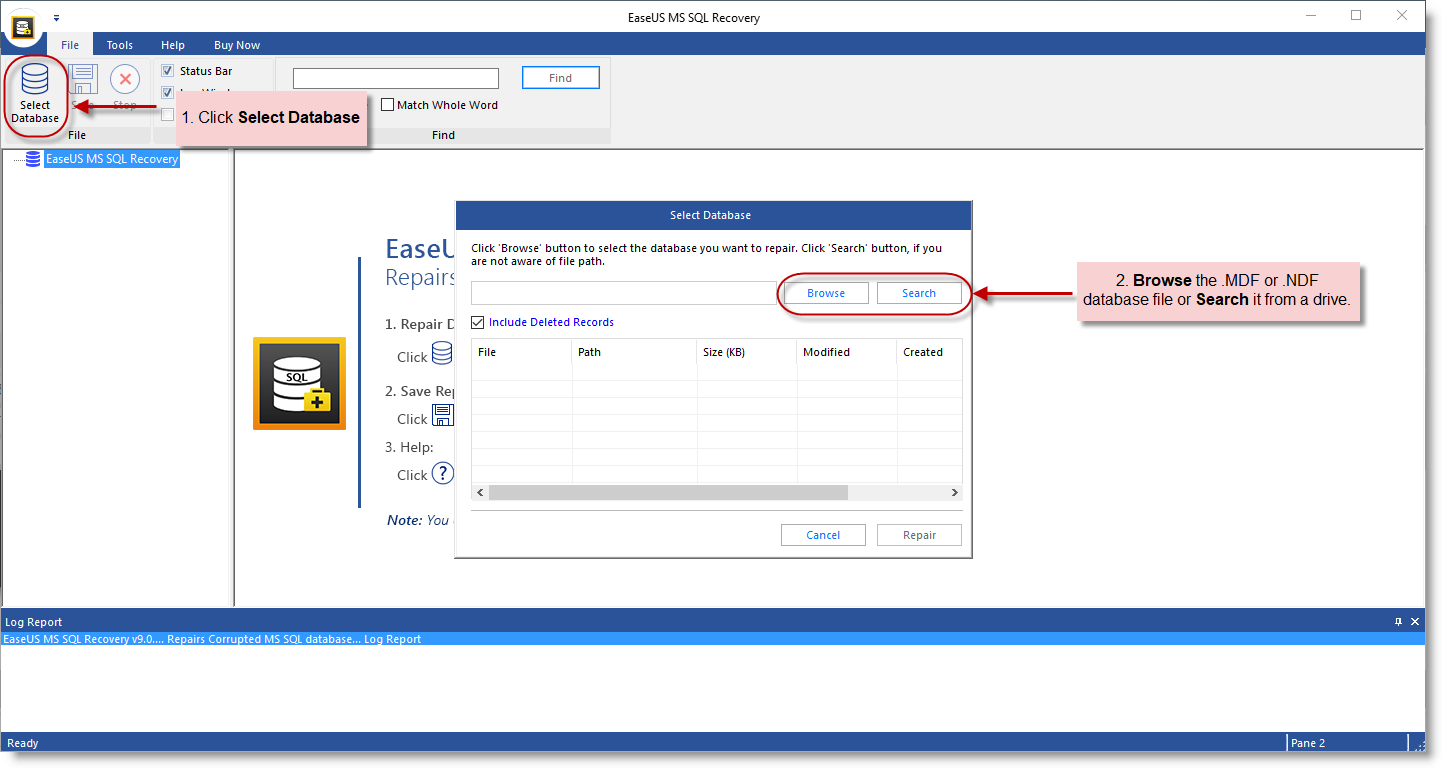Open the Help ribbon tab
The height and width of the screenshot is (768, 1442).
tap(173, 45)
